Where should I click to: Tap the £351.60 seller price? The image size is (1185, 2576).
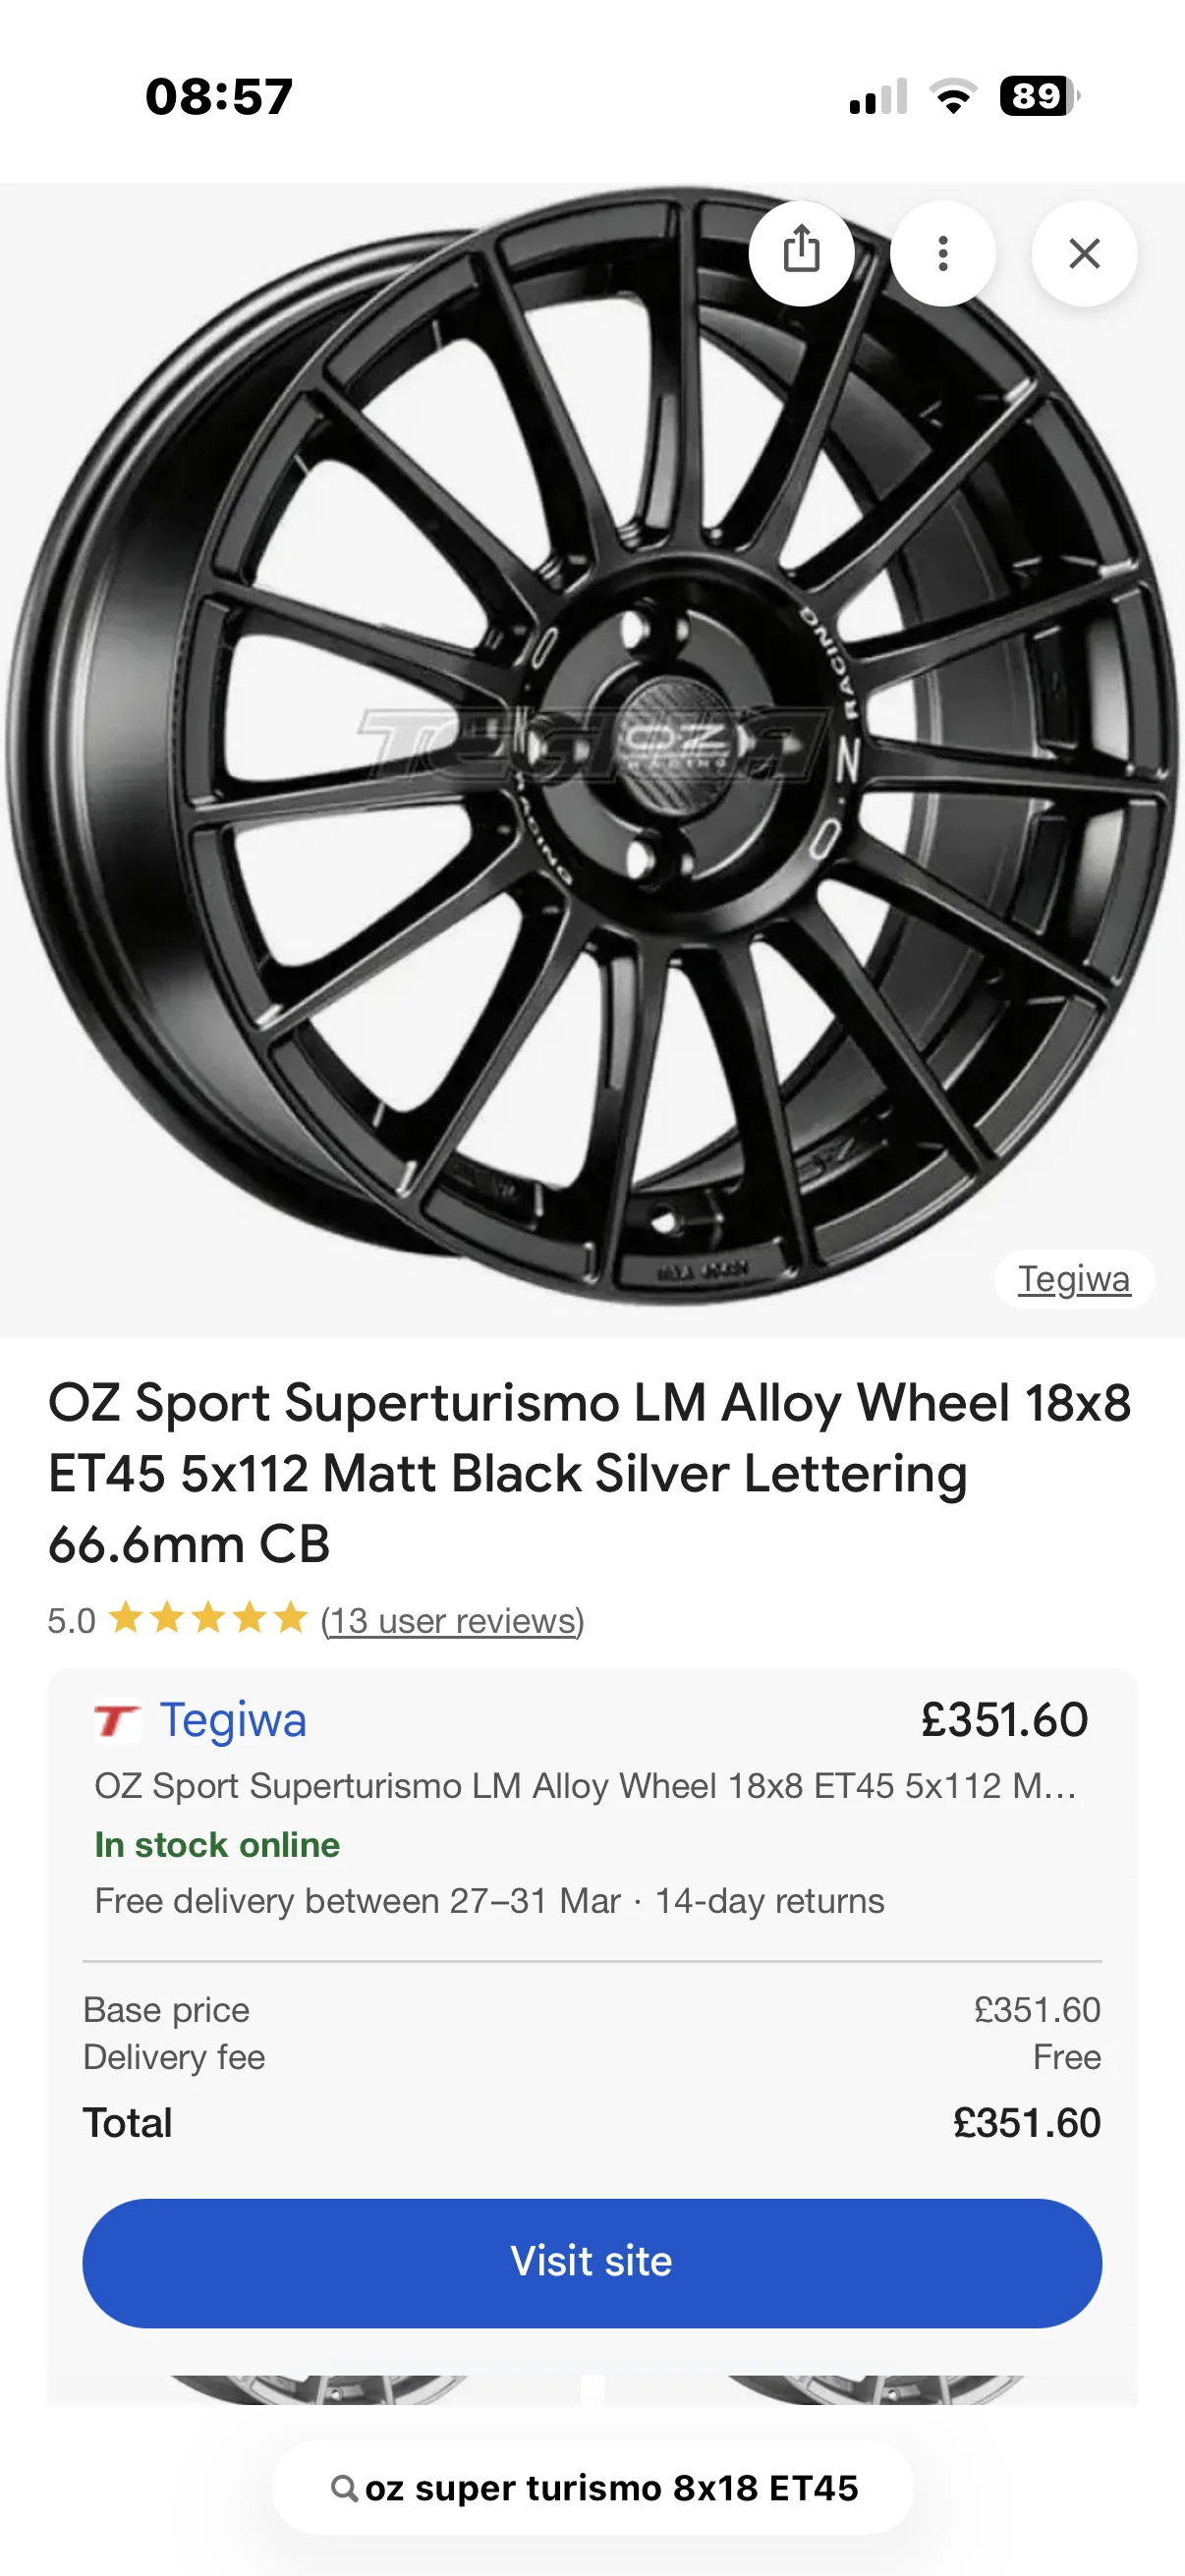point(1004,1720)
